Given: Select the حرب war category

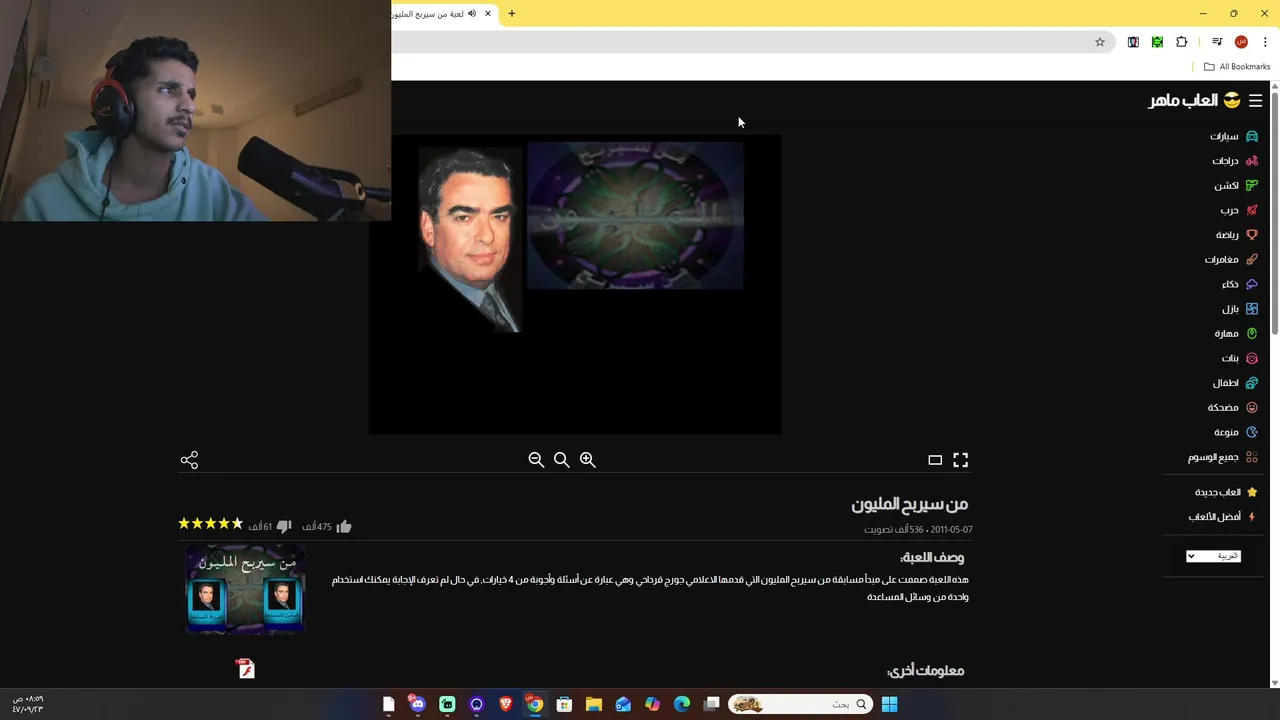Looking at the screenshot, I should pyautogui.click(x=1238, y=210).
